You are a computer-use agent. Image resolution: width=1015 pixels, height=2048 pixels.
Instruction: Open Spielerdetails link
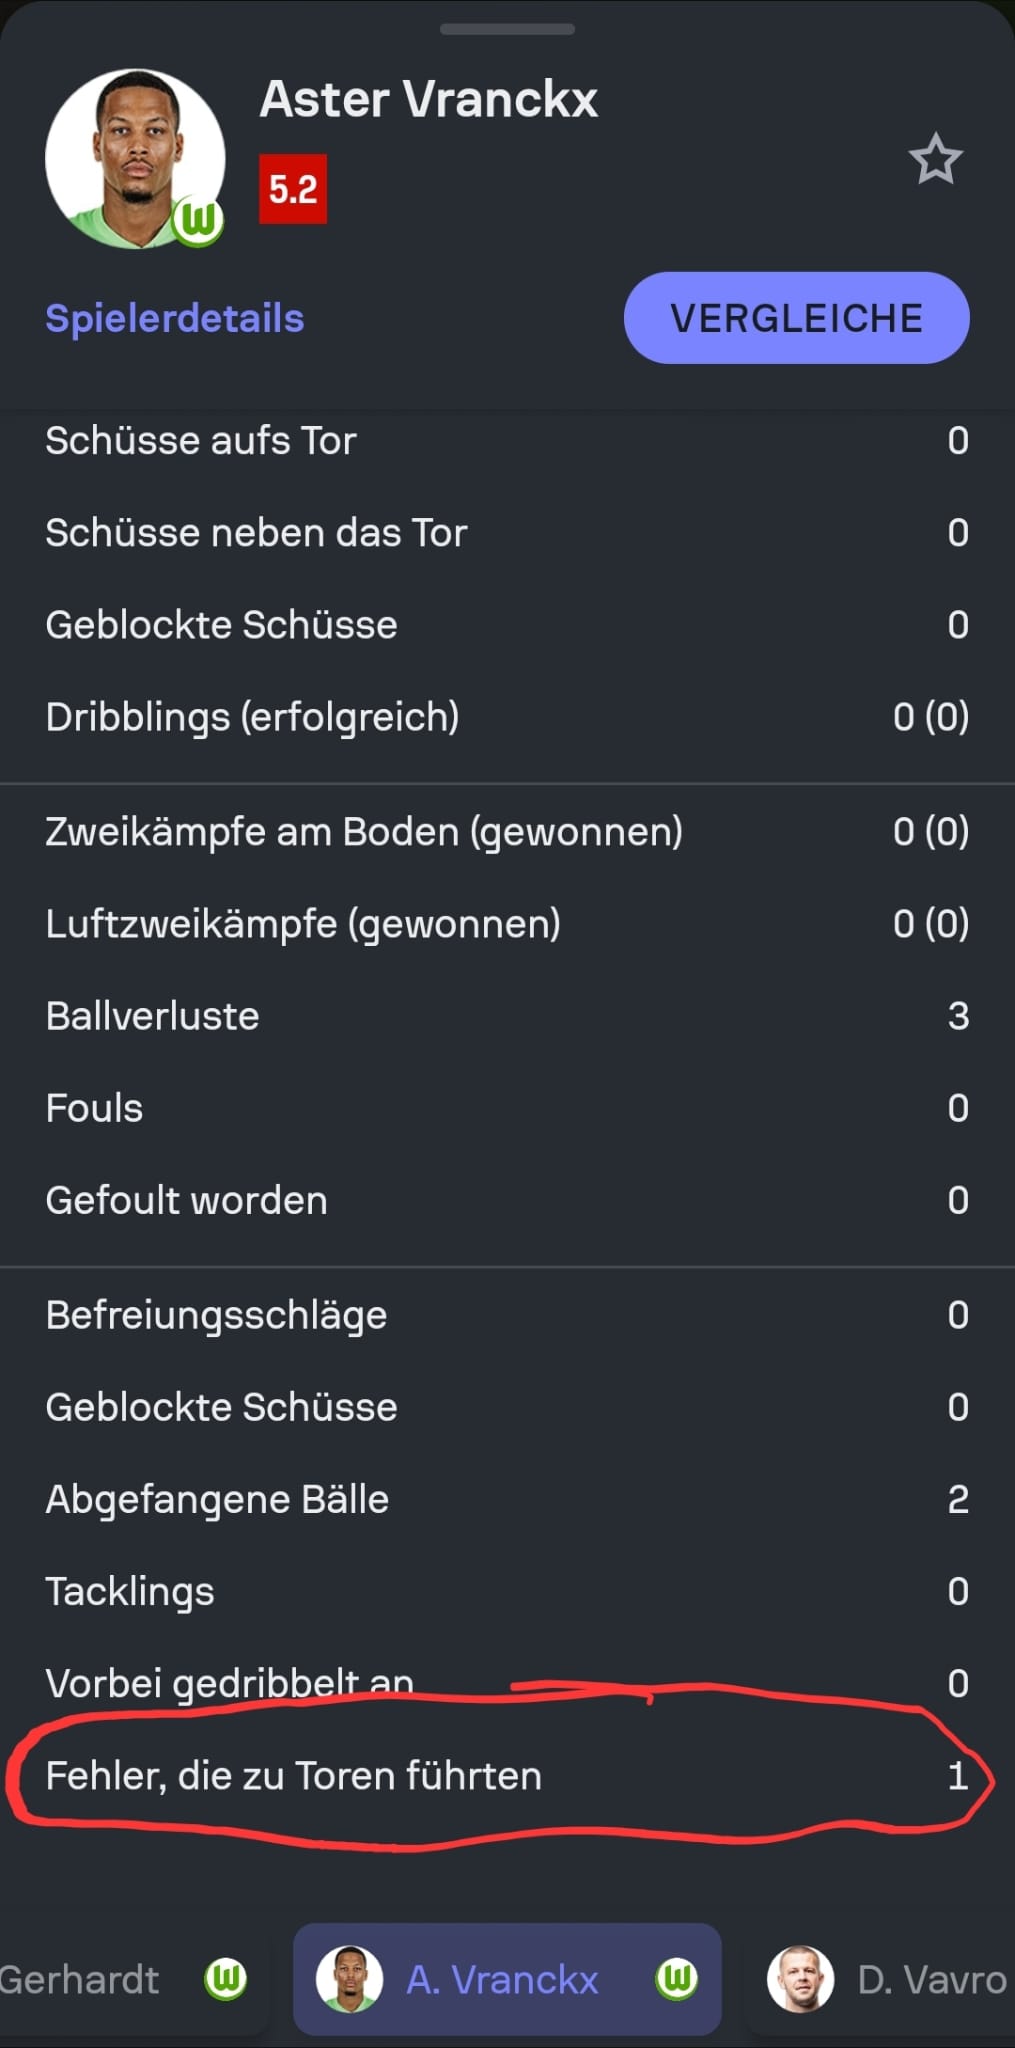[x=175, y=318]
